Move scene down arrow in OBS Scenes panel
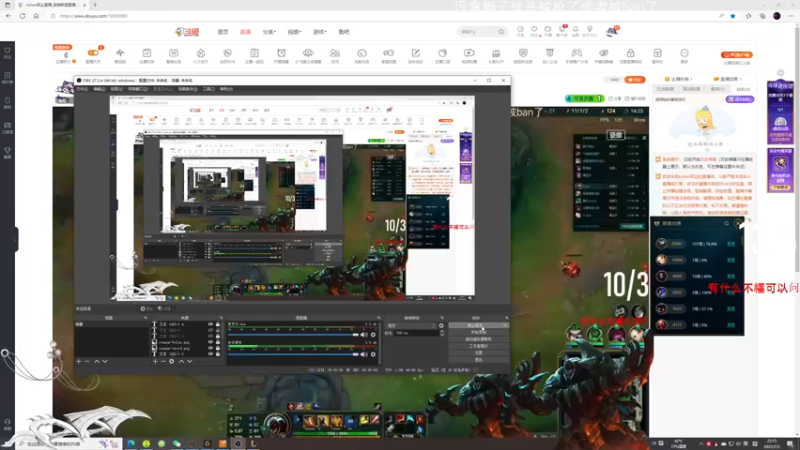 [x=105, y=361]
